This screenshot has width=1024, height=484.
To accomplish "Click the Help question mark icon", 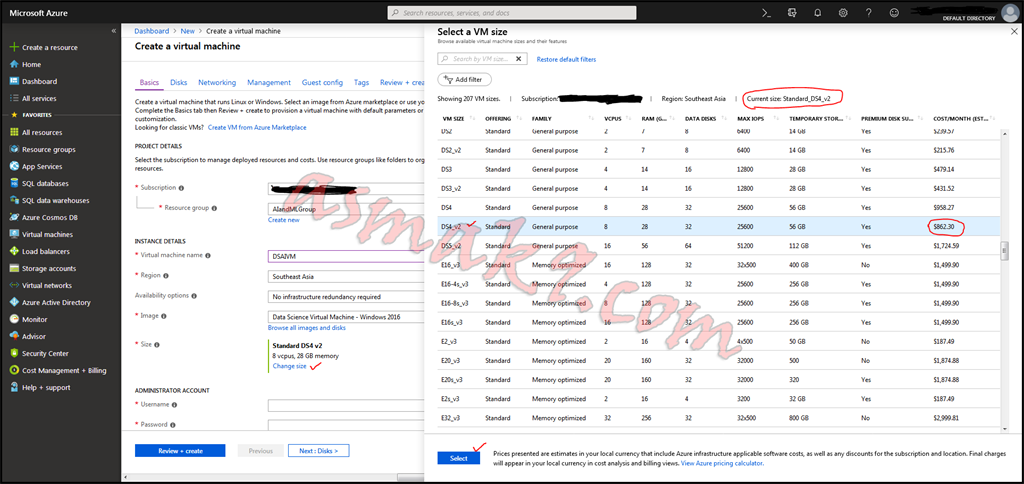I will (x=869, y=12).
